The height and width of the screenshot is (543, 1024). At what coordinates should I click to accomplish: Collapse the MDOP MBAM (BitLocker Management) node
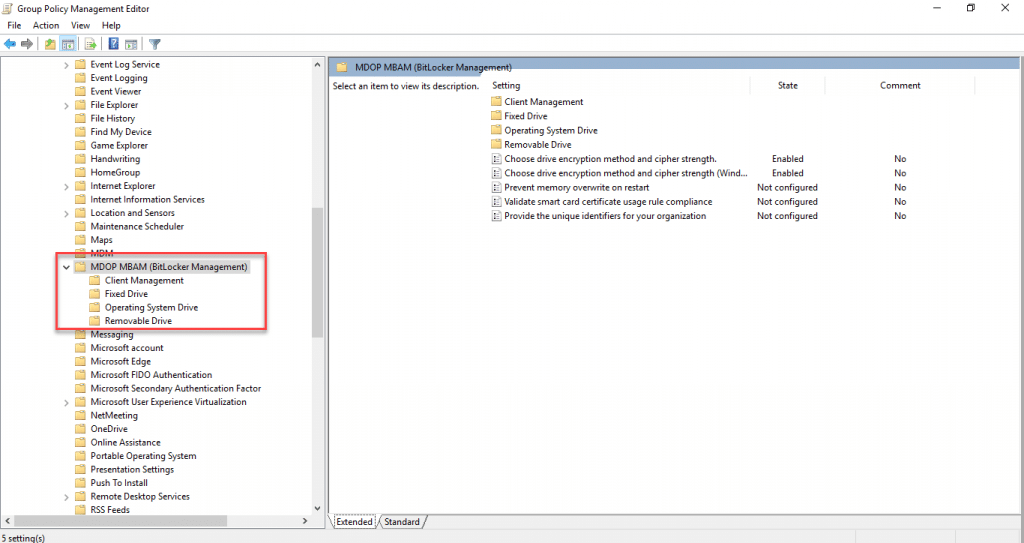pyautogui.click(x=66, y=267)
